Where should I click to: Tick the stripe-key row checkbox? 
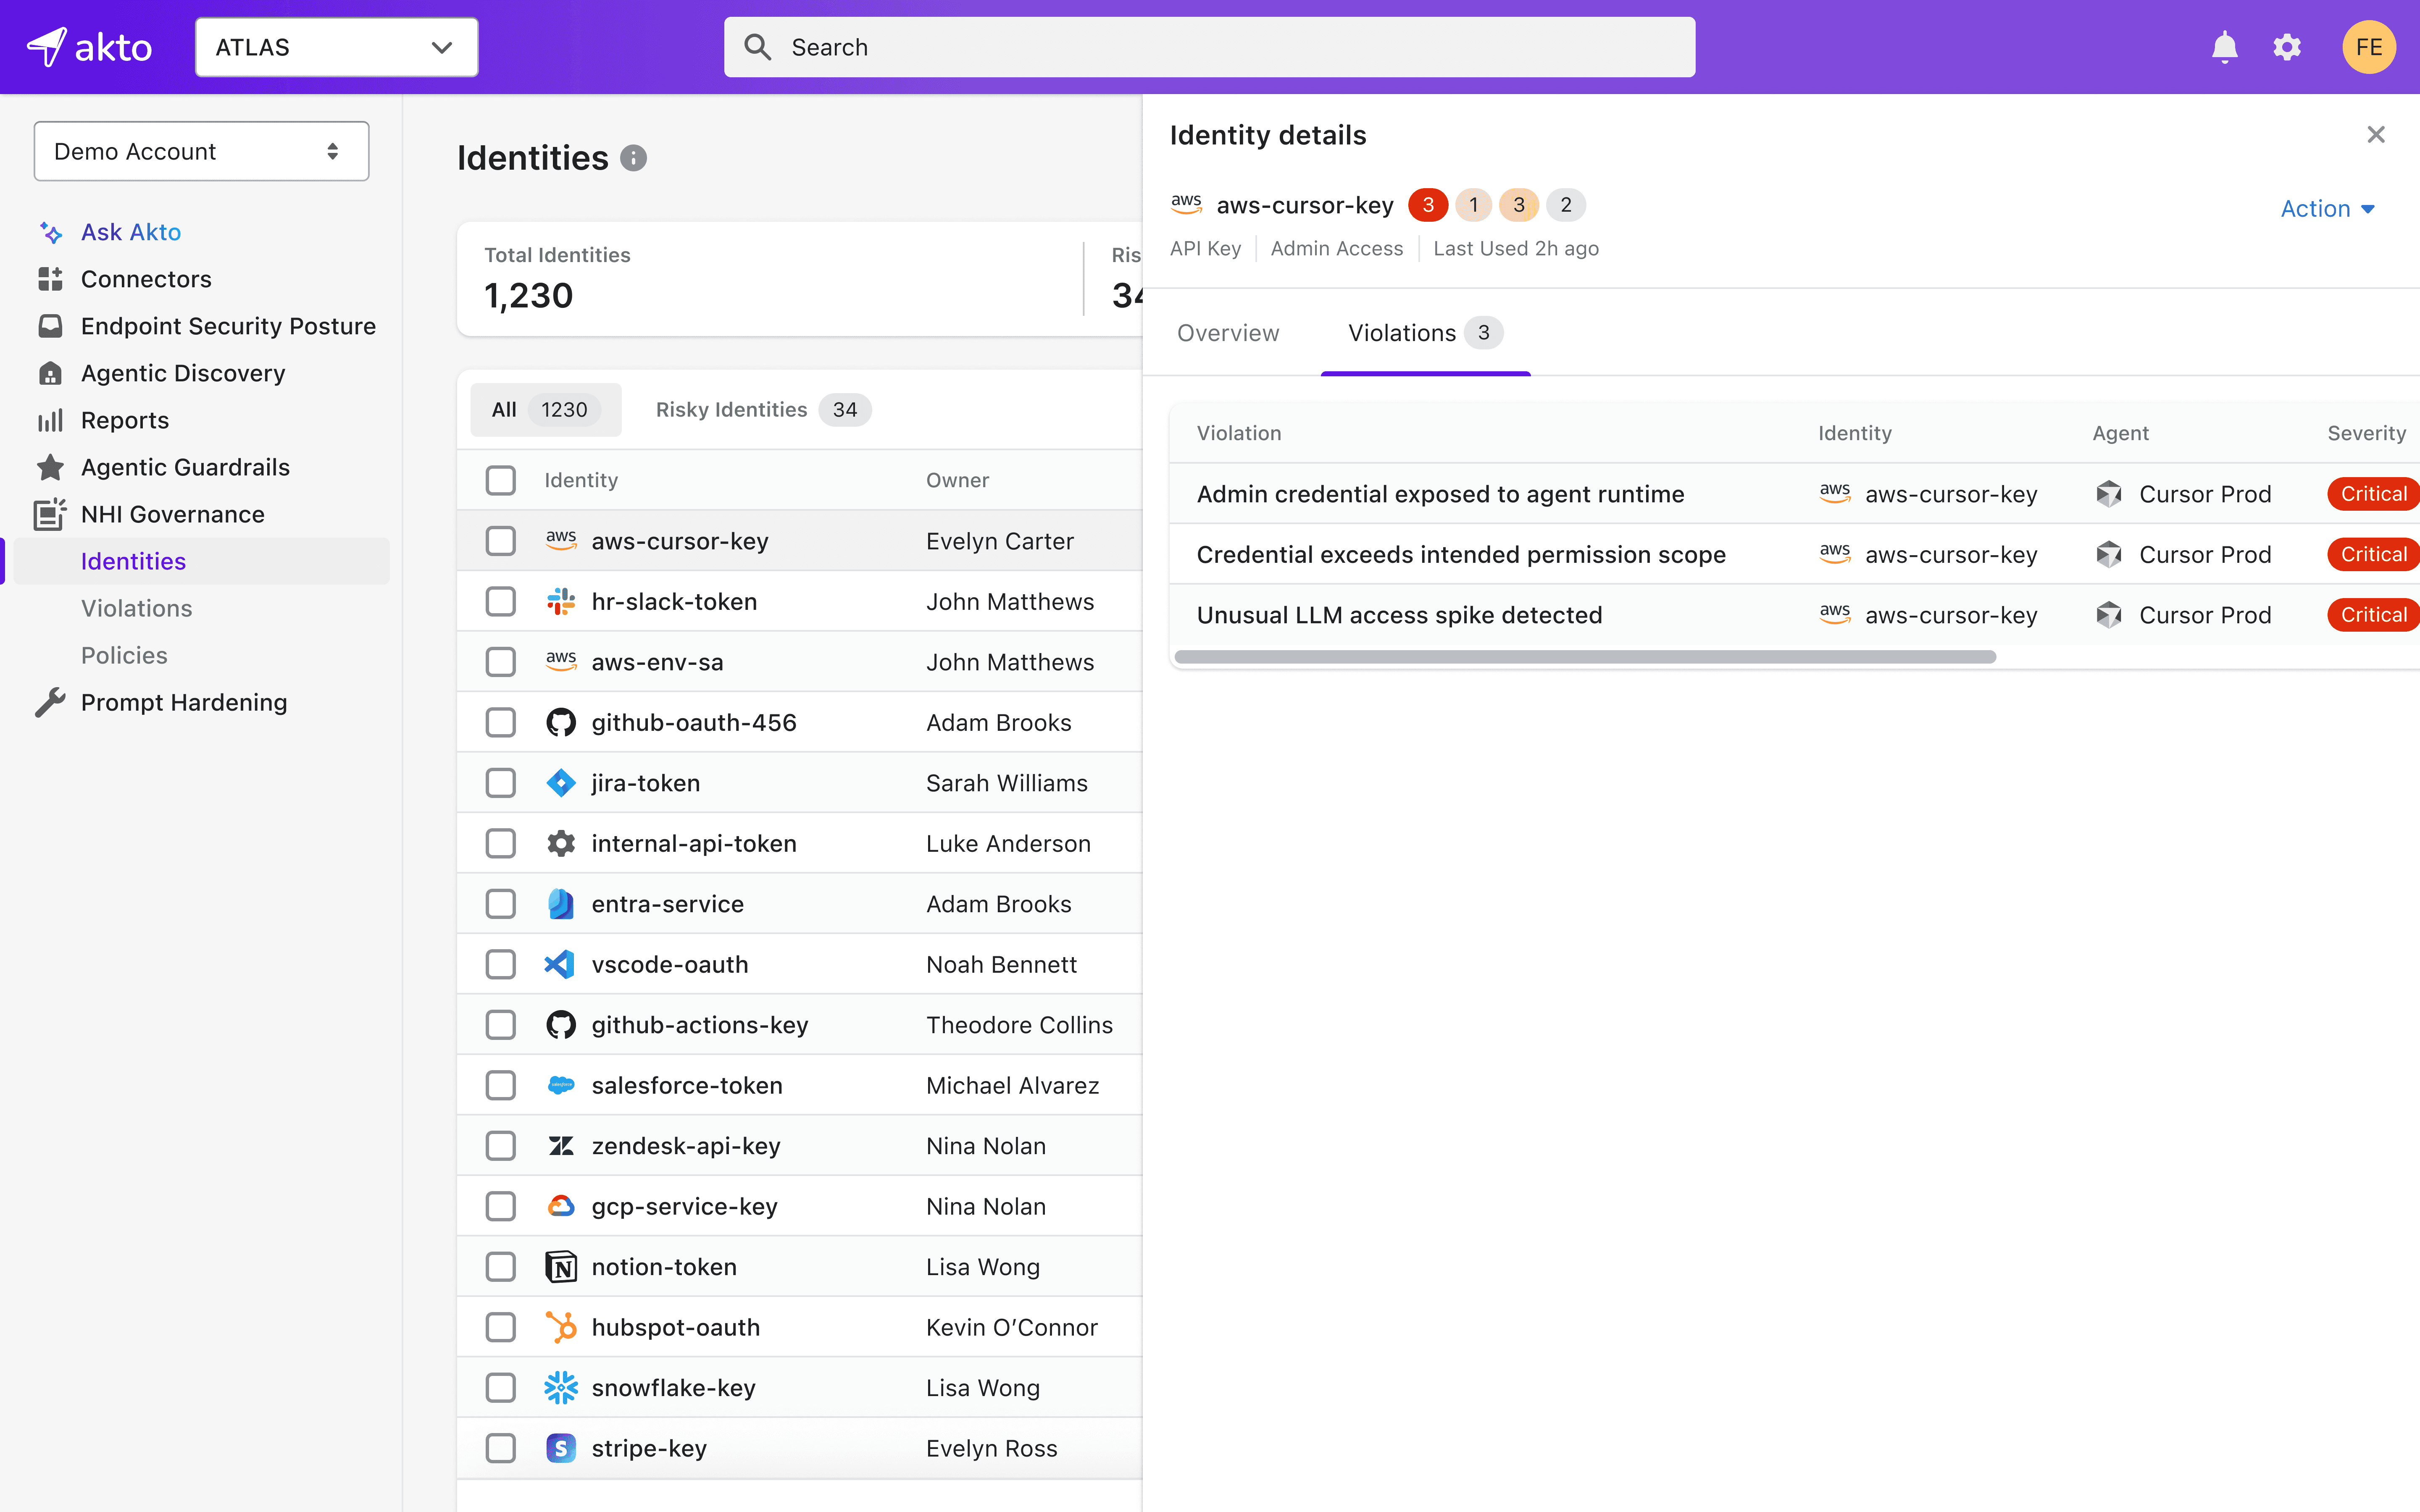pos(501,1448)
